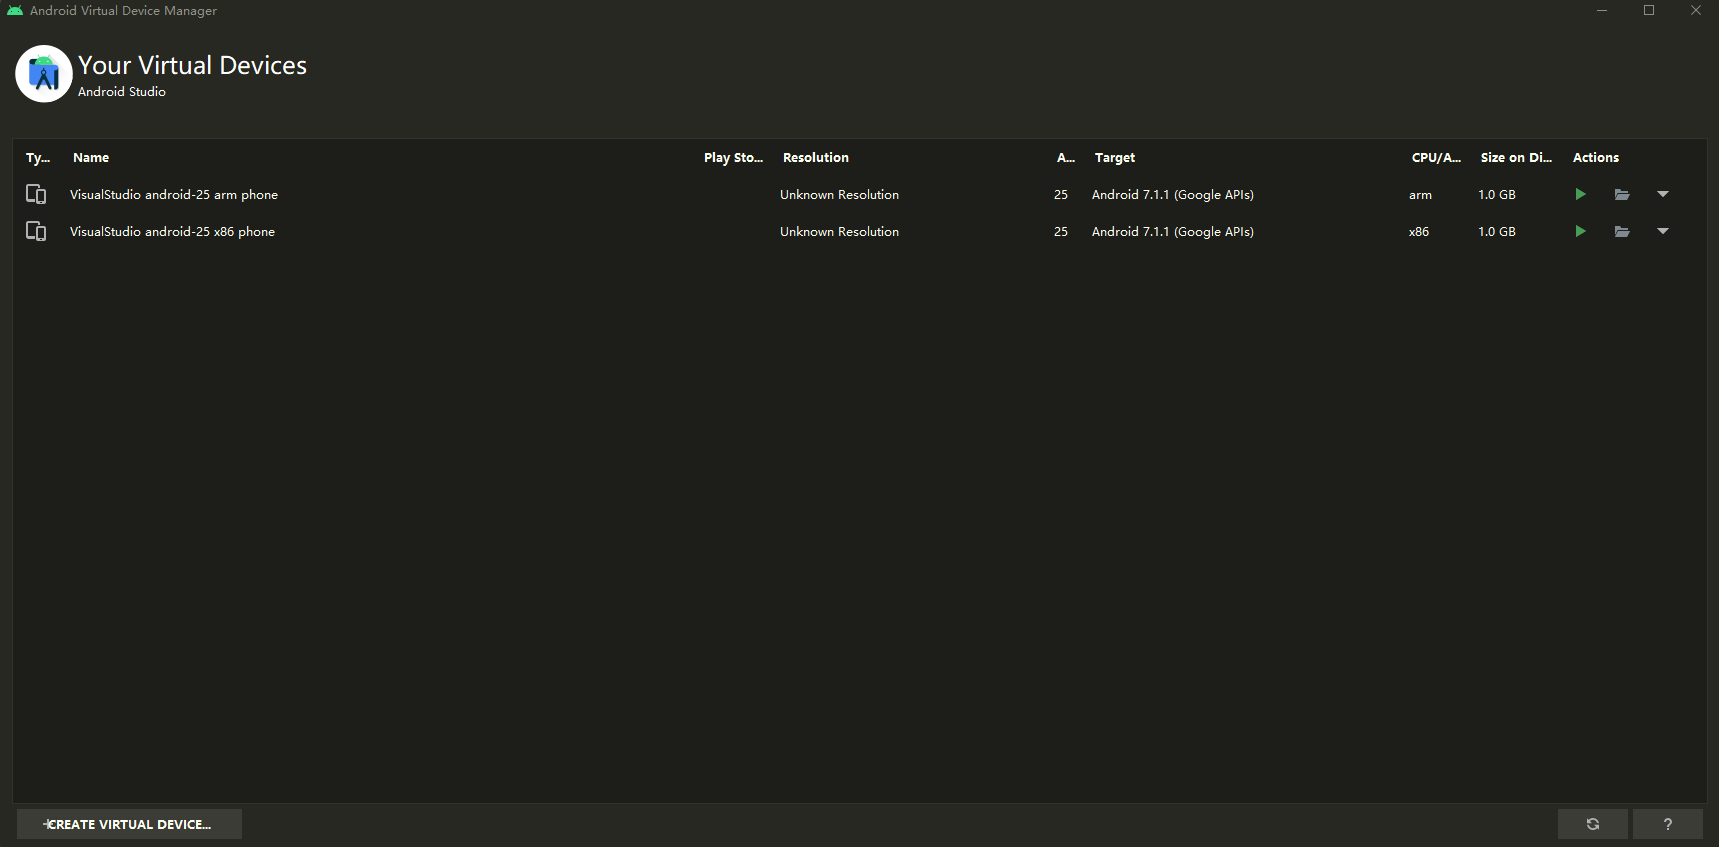Screen dimensions: 1719x847
Task: Open actions dropdown for arm phone device
Action: point(1663,194)
